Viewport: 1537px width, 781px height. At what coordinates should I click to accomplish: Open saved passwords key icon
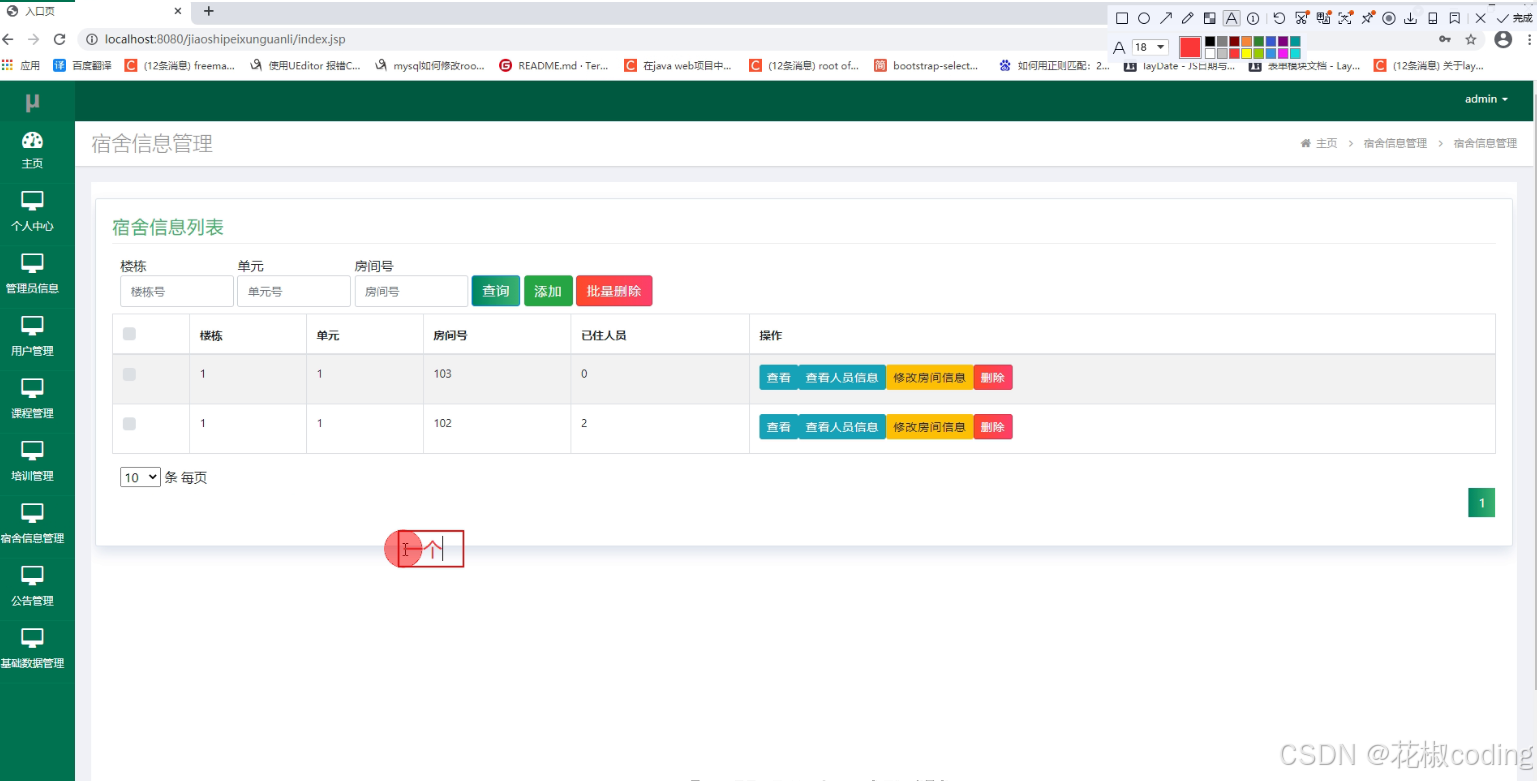click(1445, 40)
